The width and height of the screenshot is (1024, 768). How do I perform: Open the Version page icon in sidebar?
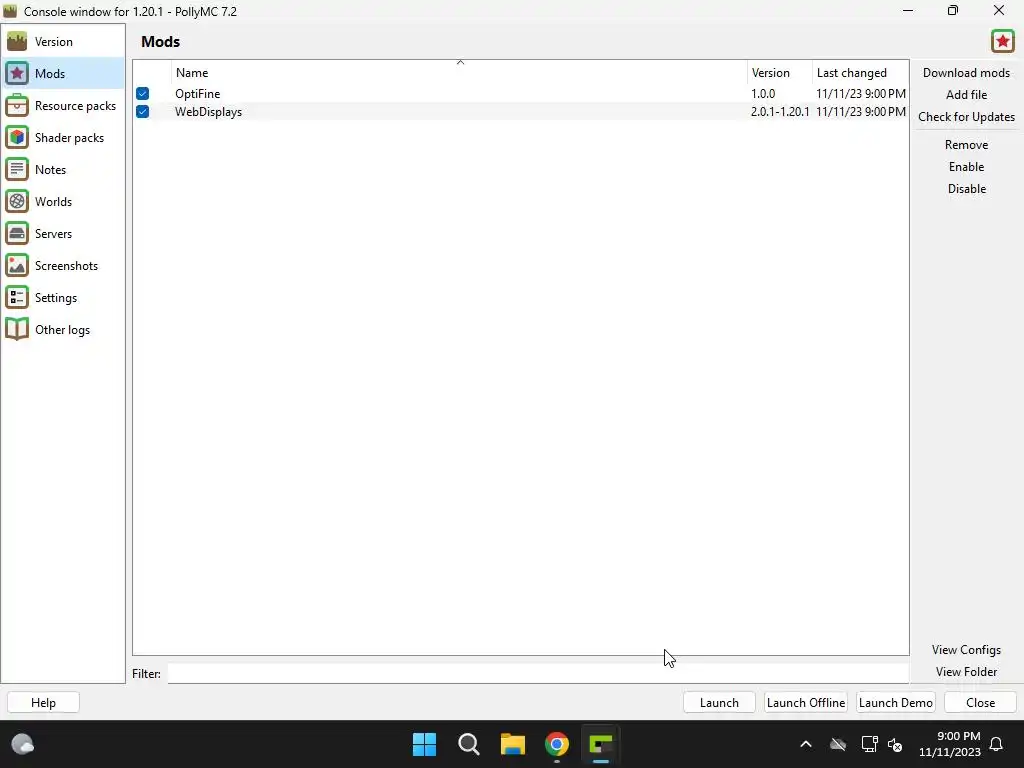tap(17, 41)
